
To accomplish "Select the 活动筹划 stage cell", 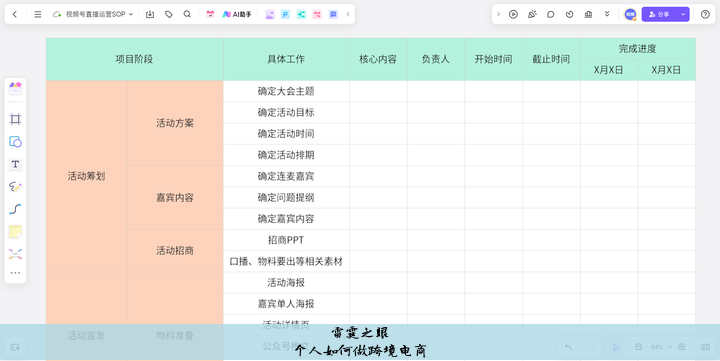I will (86, 176).
